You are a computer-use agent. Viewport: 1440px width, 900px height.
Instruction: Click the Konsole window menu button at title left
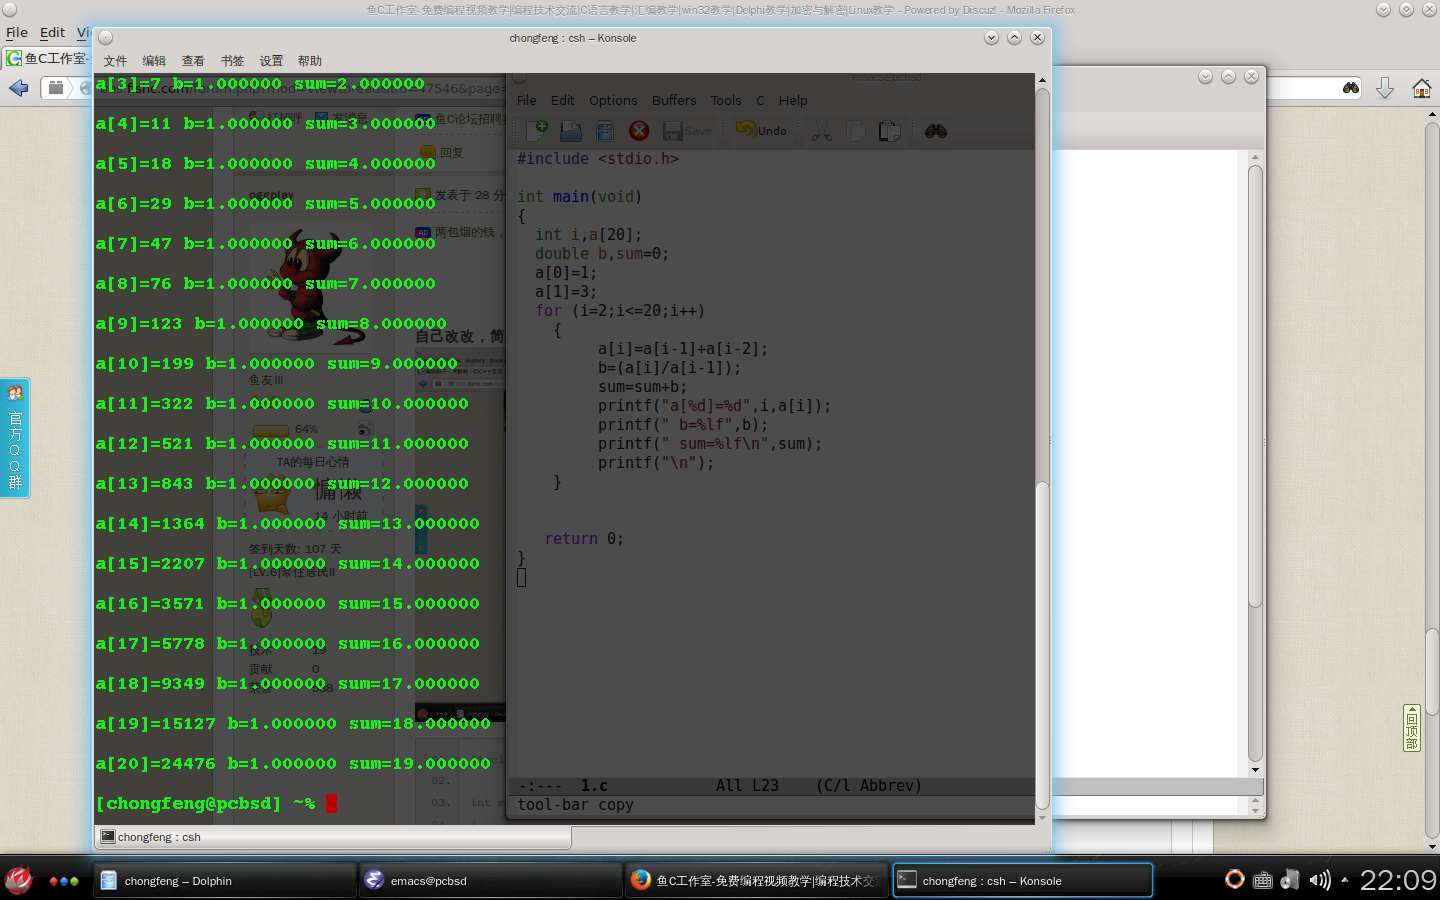(106, 38)
